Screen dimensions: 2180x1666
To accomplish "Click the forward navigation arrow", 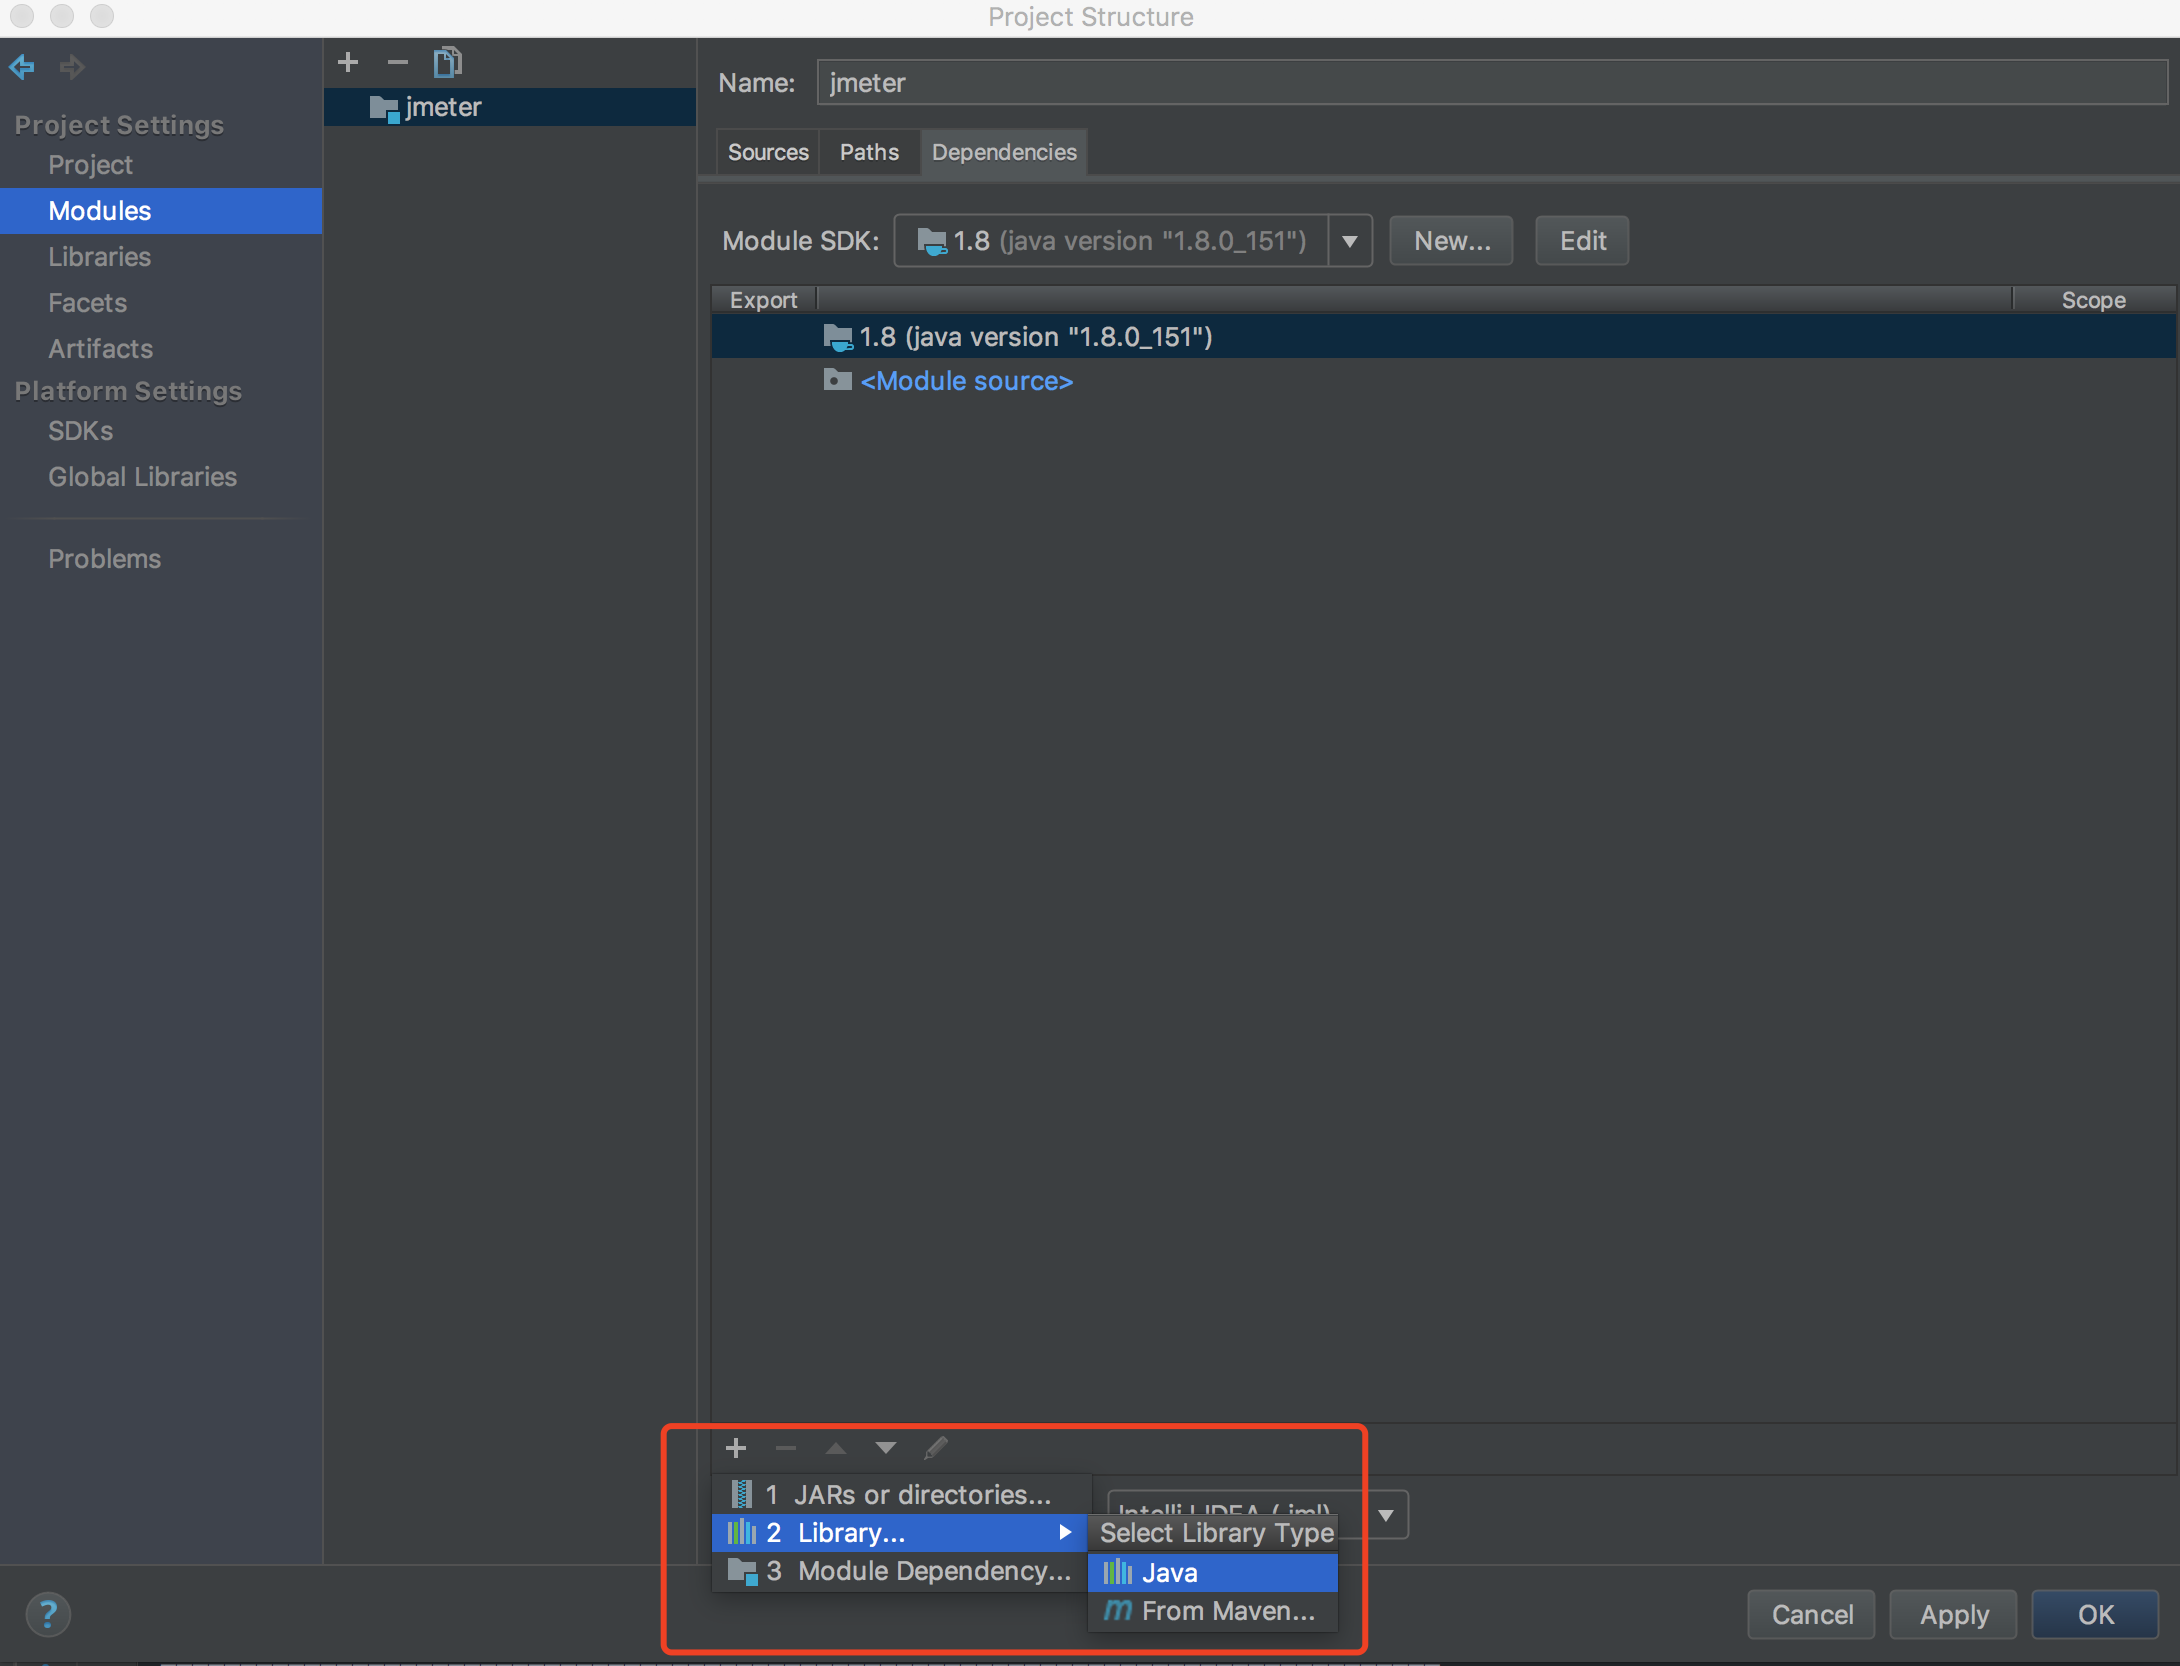I will 72,67.
